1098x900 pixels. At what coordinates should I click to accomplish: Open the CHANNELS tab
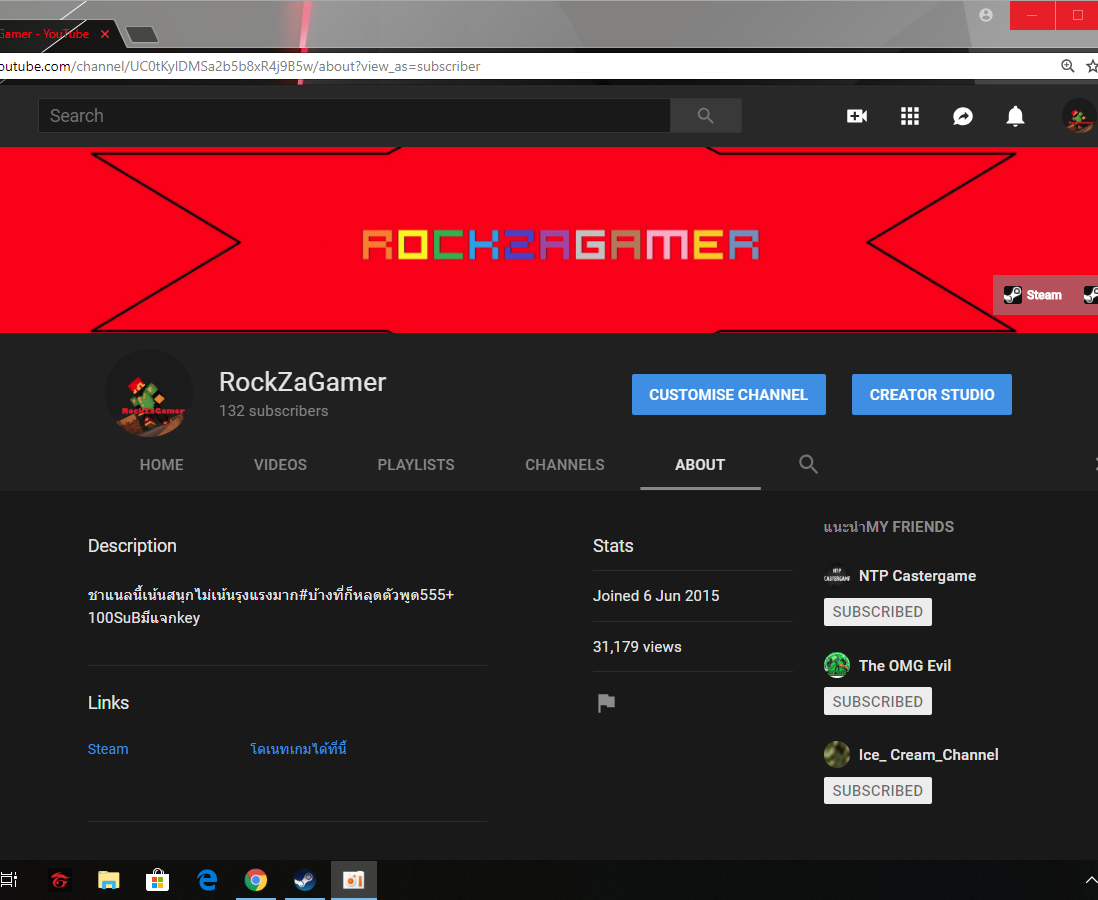click(564, 464)
